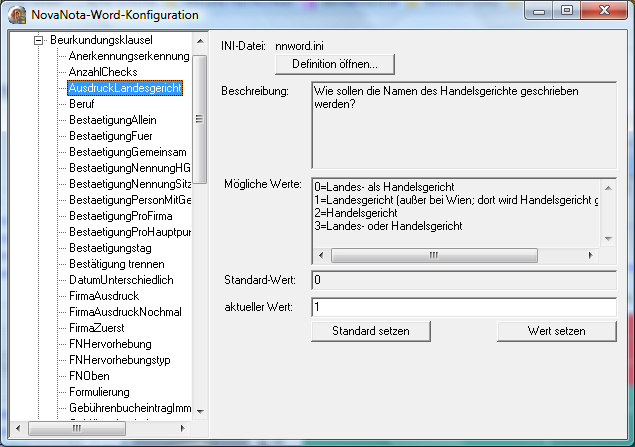The height and width of the screenshot is (447, 635).
Task: Select Bestätigung trennen tree item
Action: pos(117,264)
